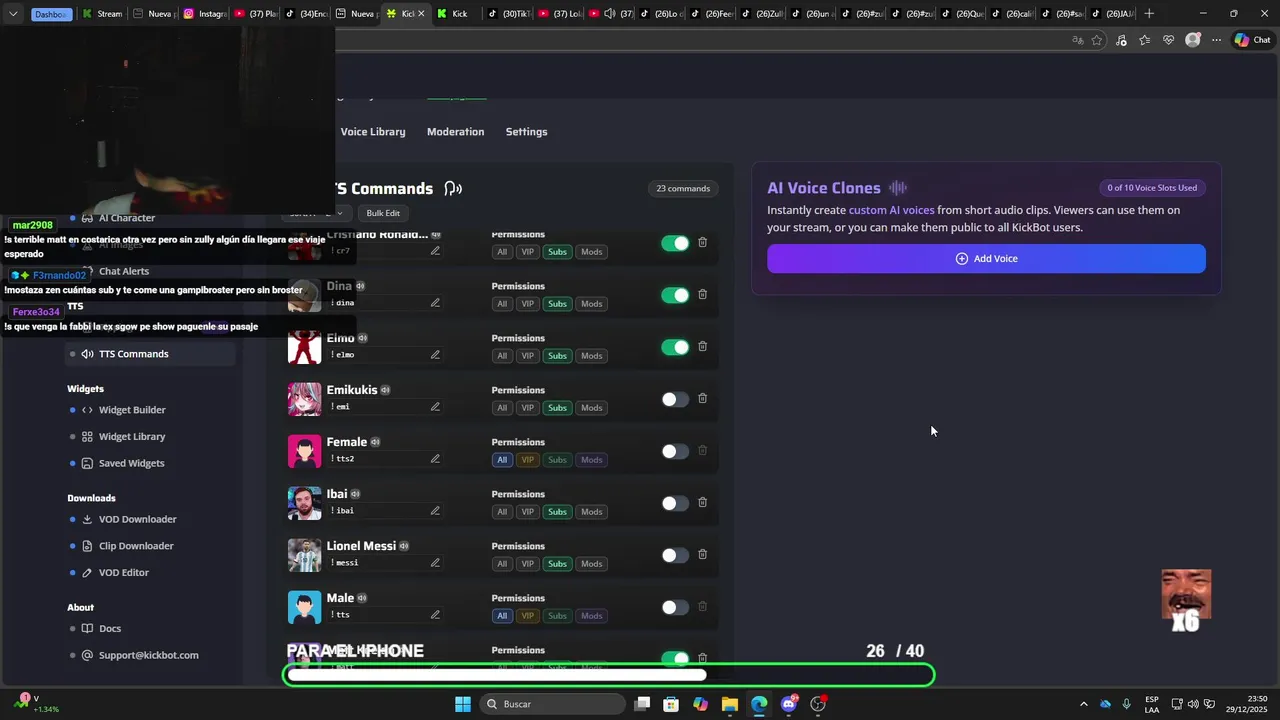Enable the Ibai command toggle
The height and width of the screenshot is (720, 1280).
[x=675, y=503]
